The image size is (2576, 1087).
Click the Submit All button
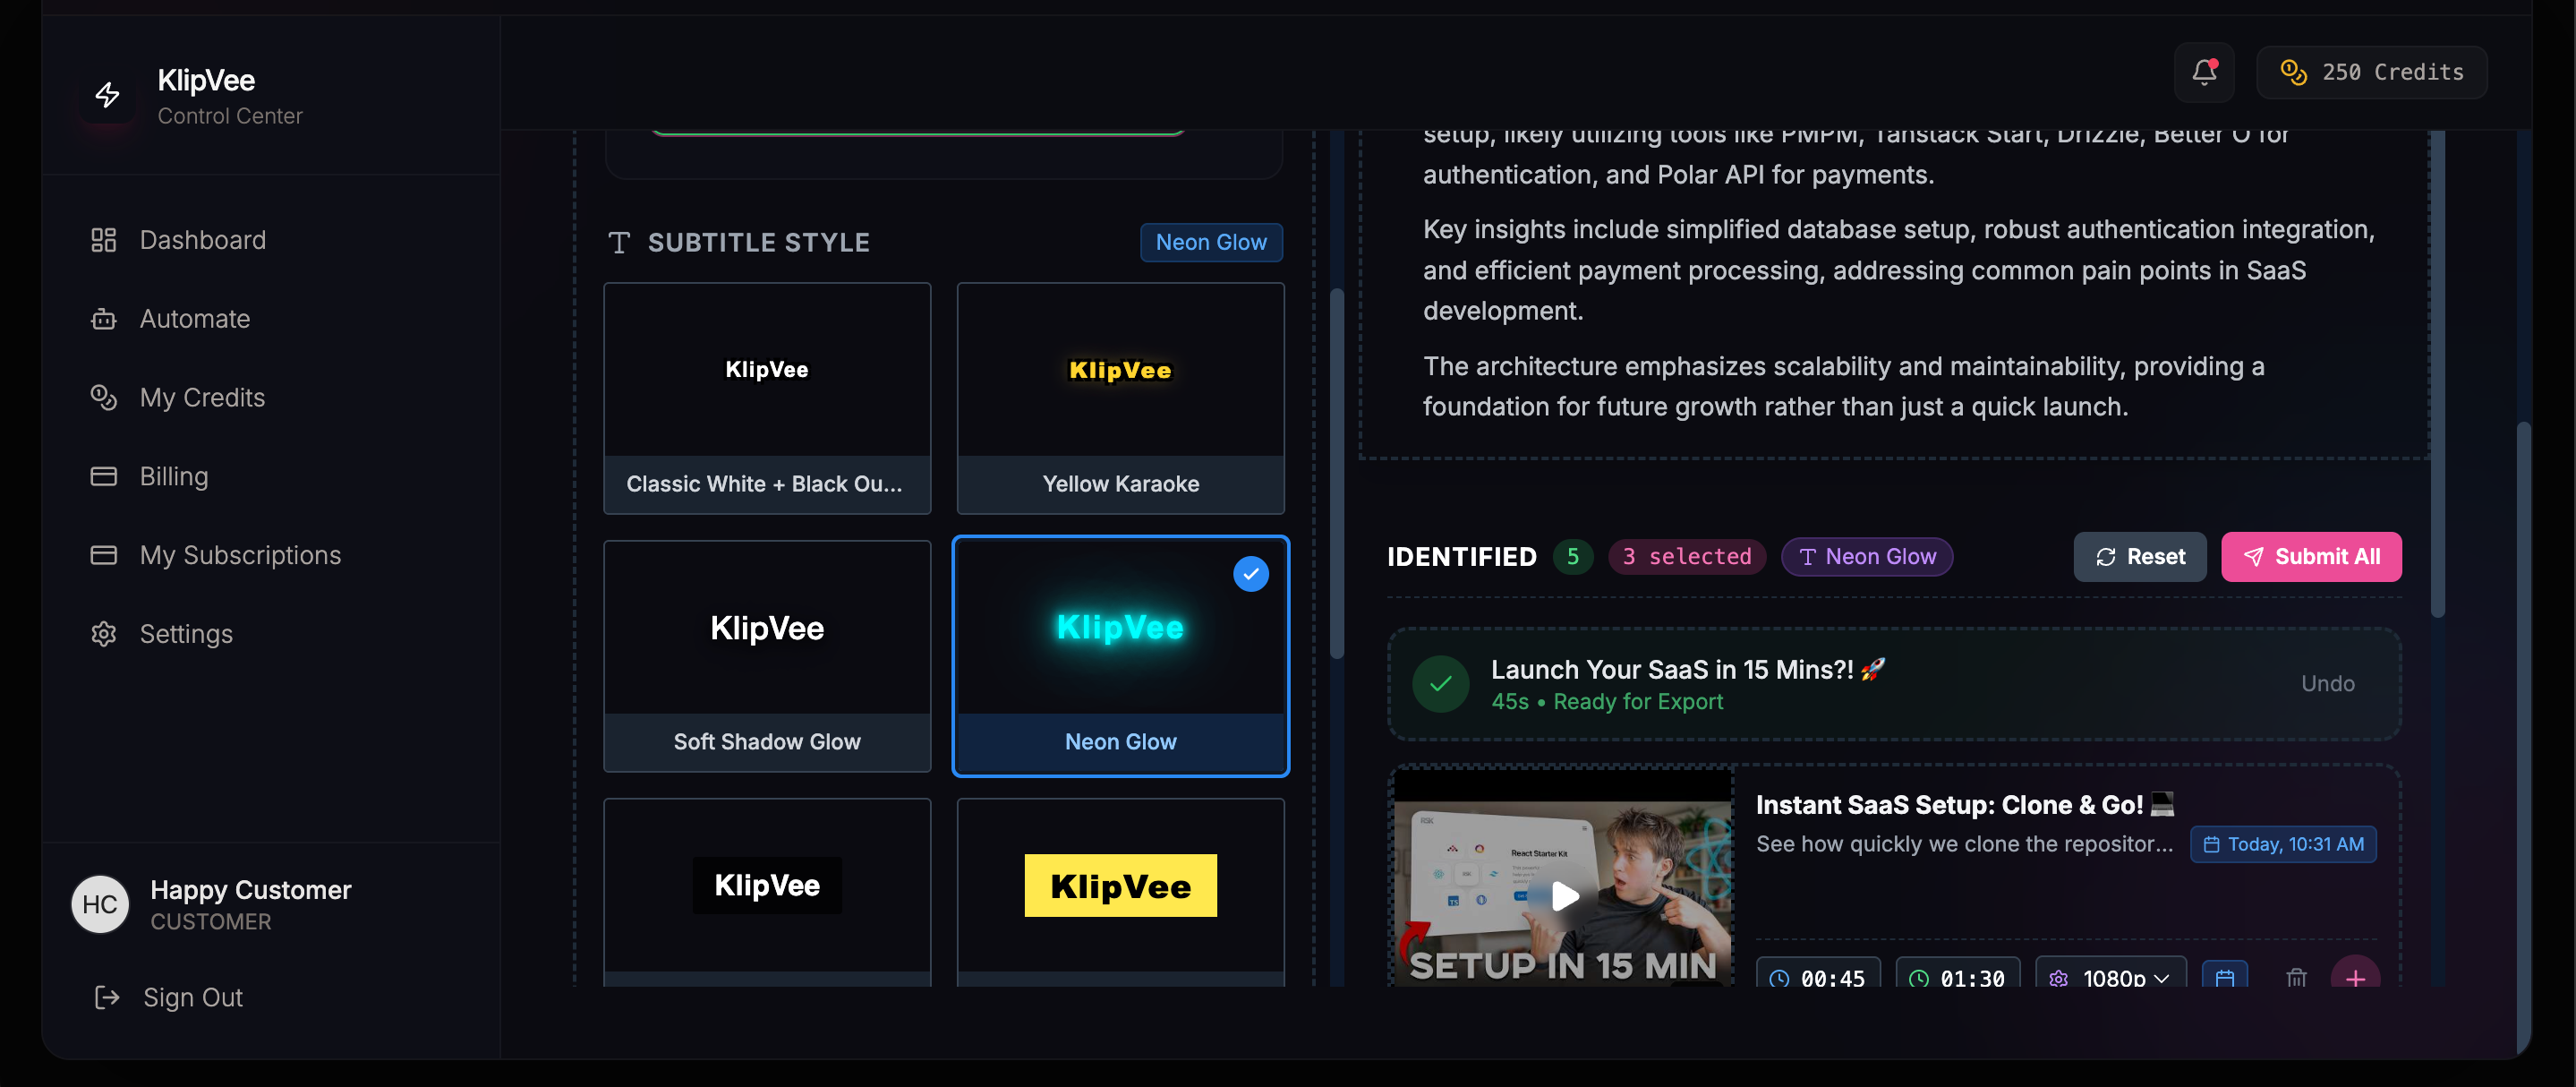[x=2311, y=557]
